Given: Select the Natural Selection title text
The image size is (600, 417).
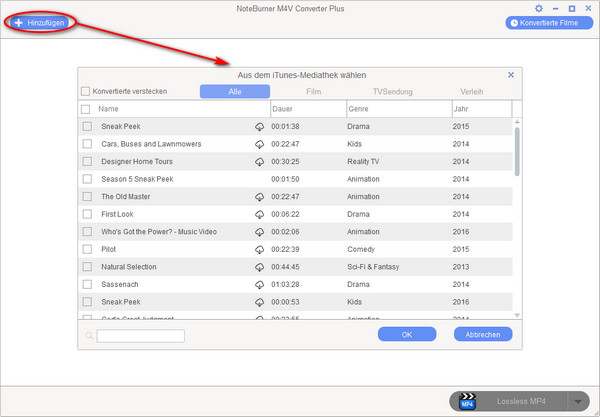Looking at the screenshot, I should tap(129, 267).
